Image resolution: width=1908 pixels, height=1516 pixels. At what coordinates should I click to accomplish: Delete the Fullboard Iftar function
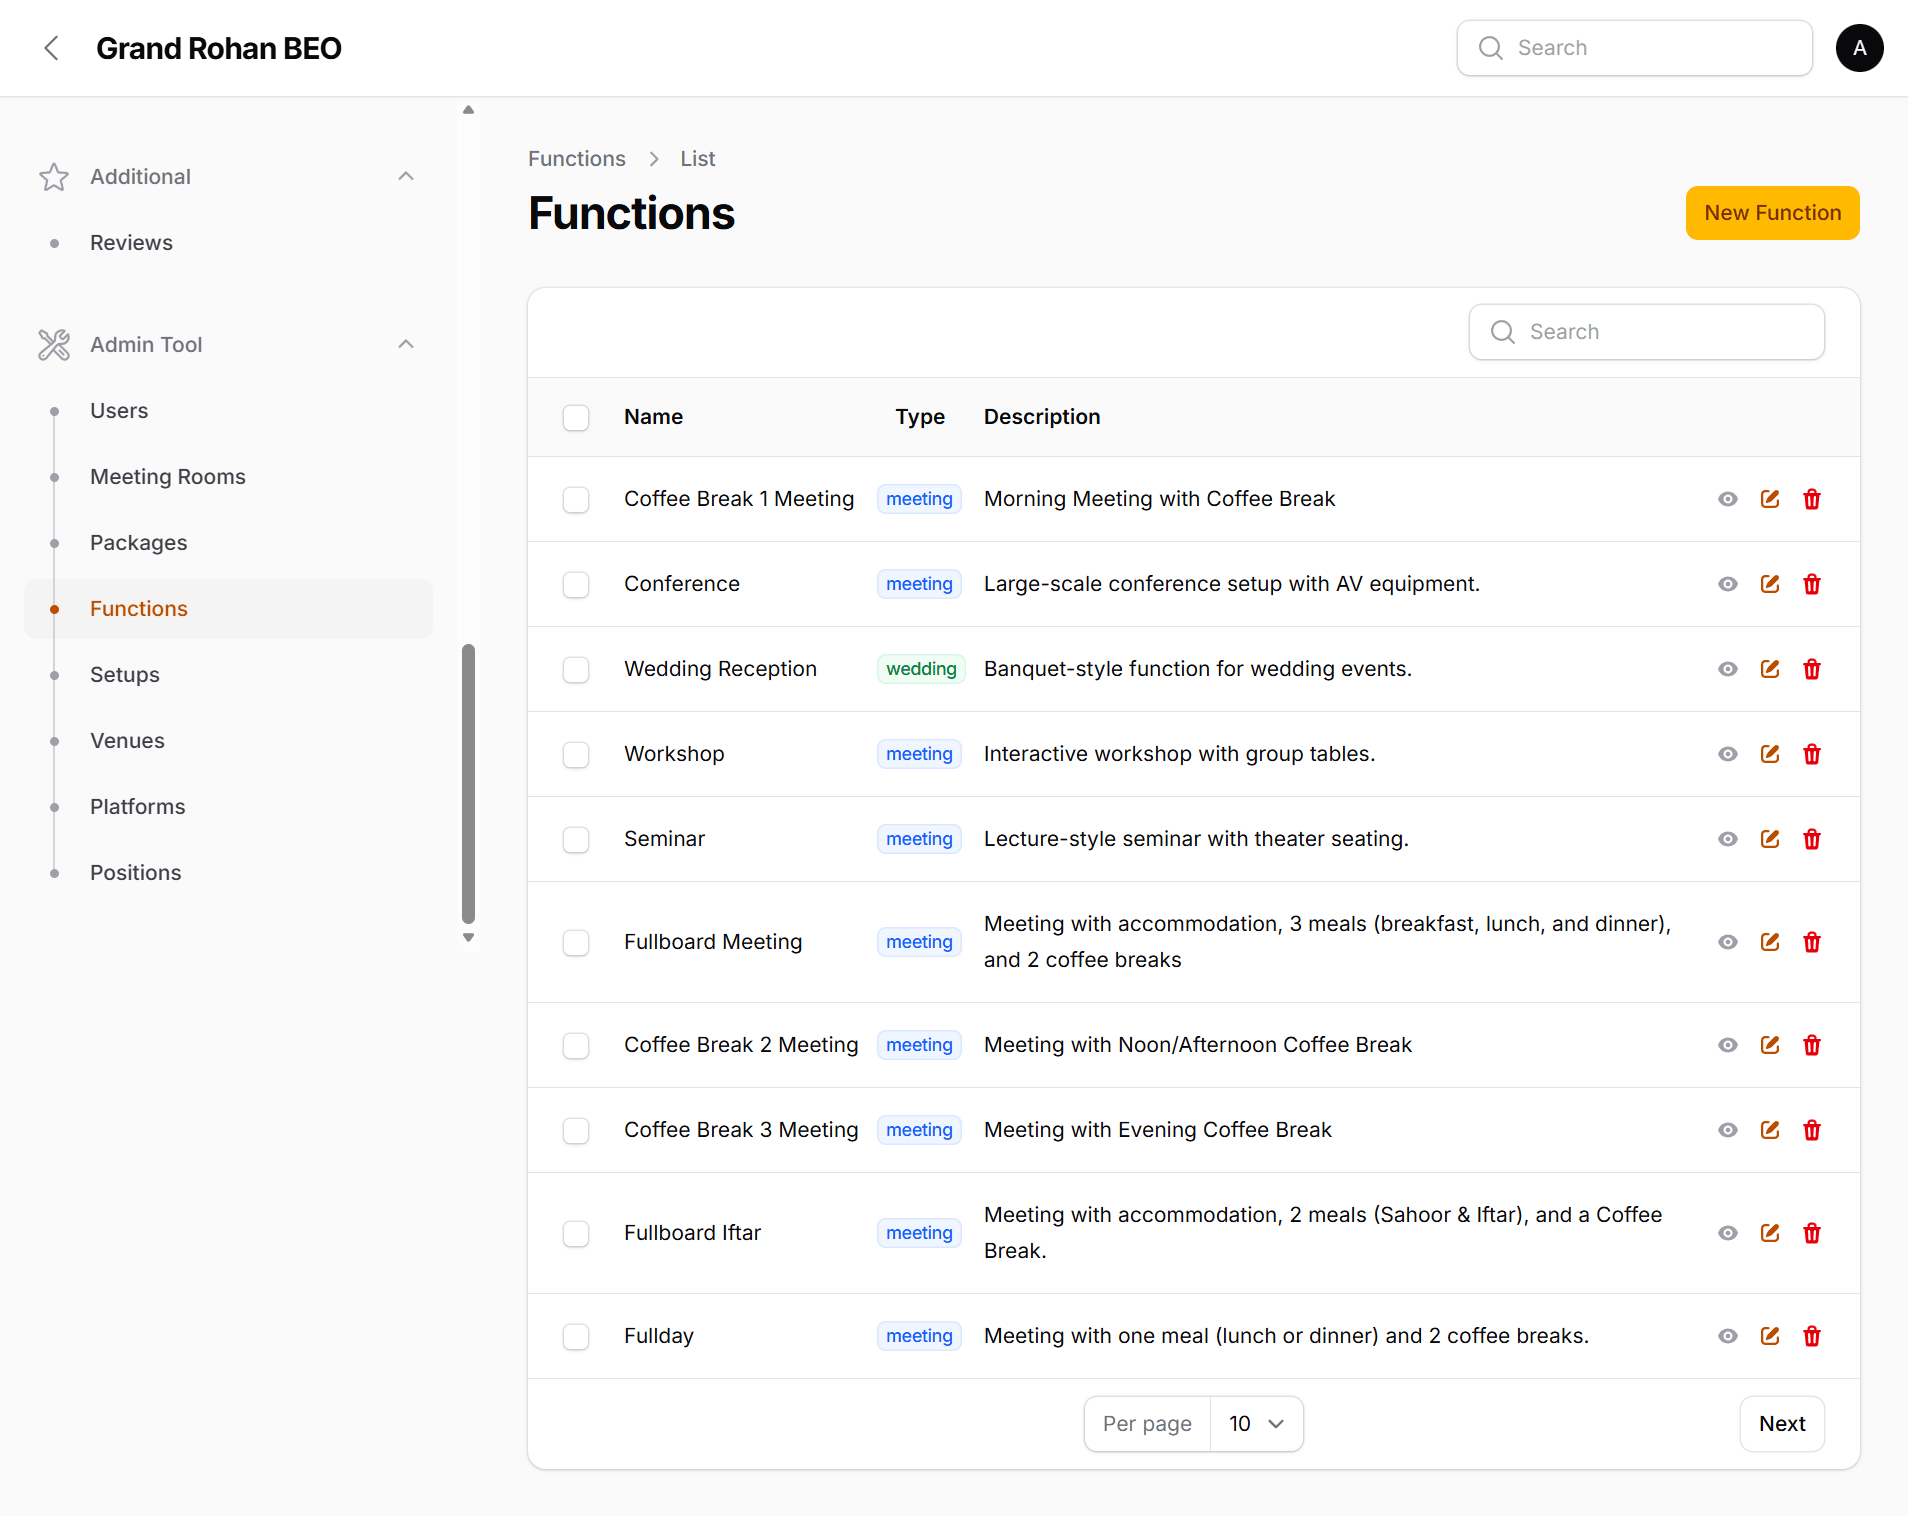point(1812,1233)
